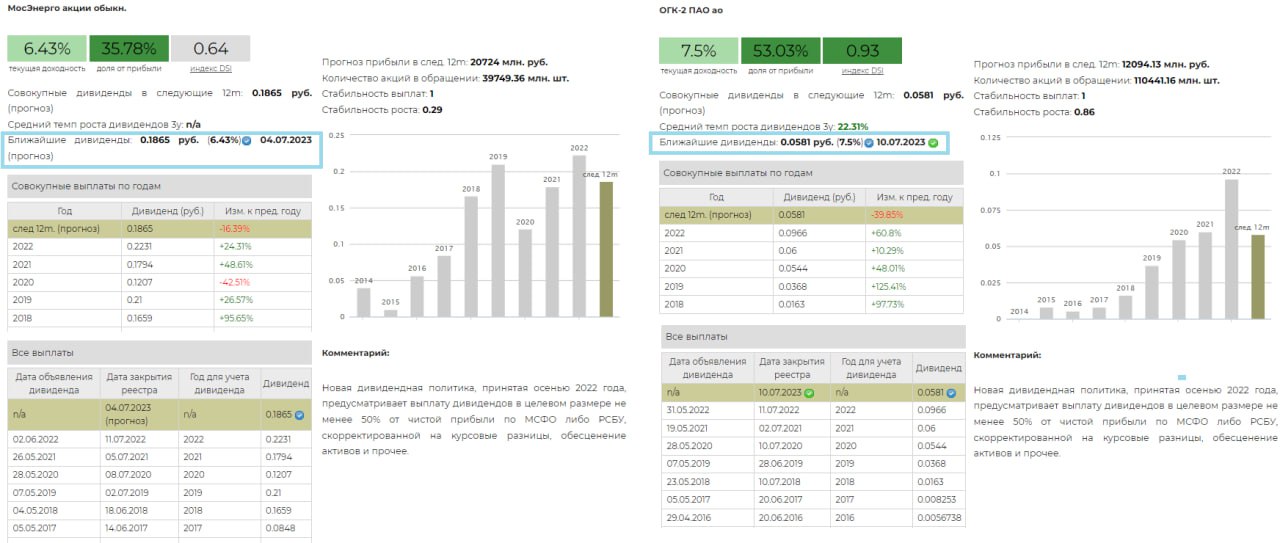Click OGK-2 7.5% current yield tile
Image resolution: width=1280 pixels, height=543 pixels.
tap(699, 51)
